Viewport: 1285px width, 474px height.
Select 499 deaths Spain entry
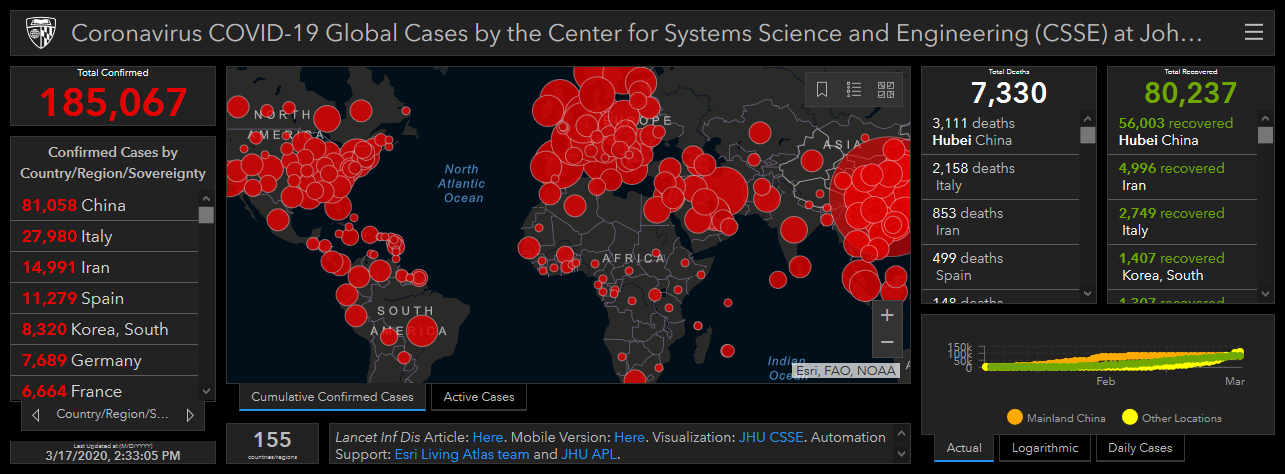coord(1000,267)
